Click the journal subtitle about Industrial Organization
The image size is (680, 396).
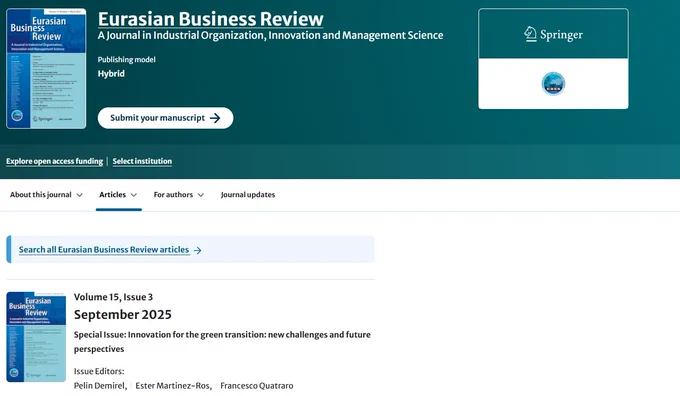(270, 35)
